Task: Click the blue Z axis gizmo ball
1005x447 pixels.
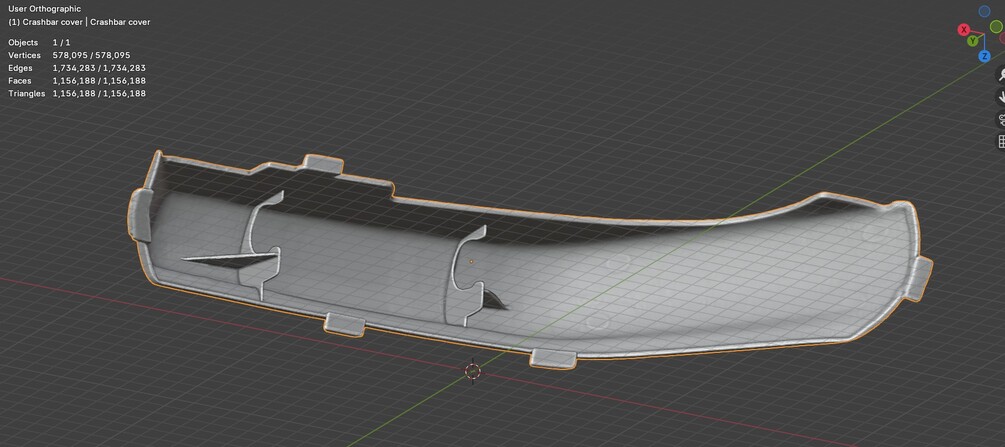Action: 984,56
